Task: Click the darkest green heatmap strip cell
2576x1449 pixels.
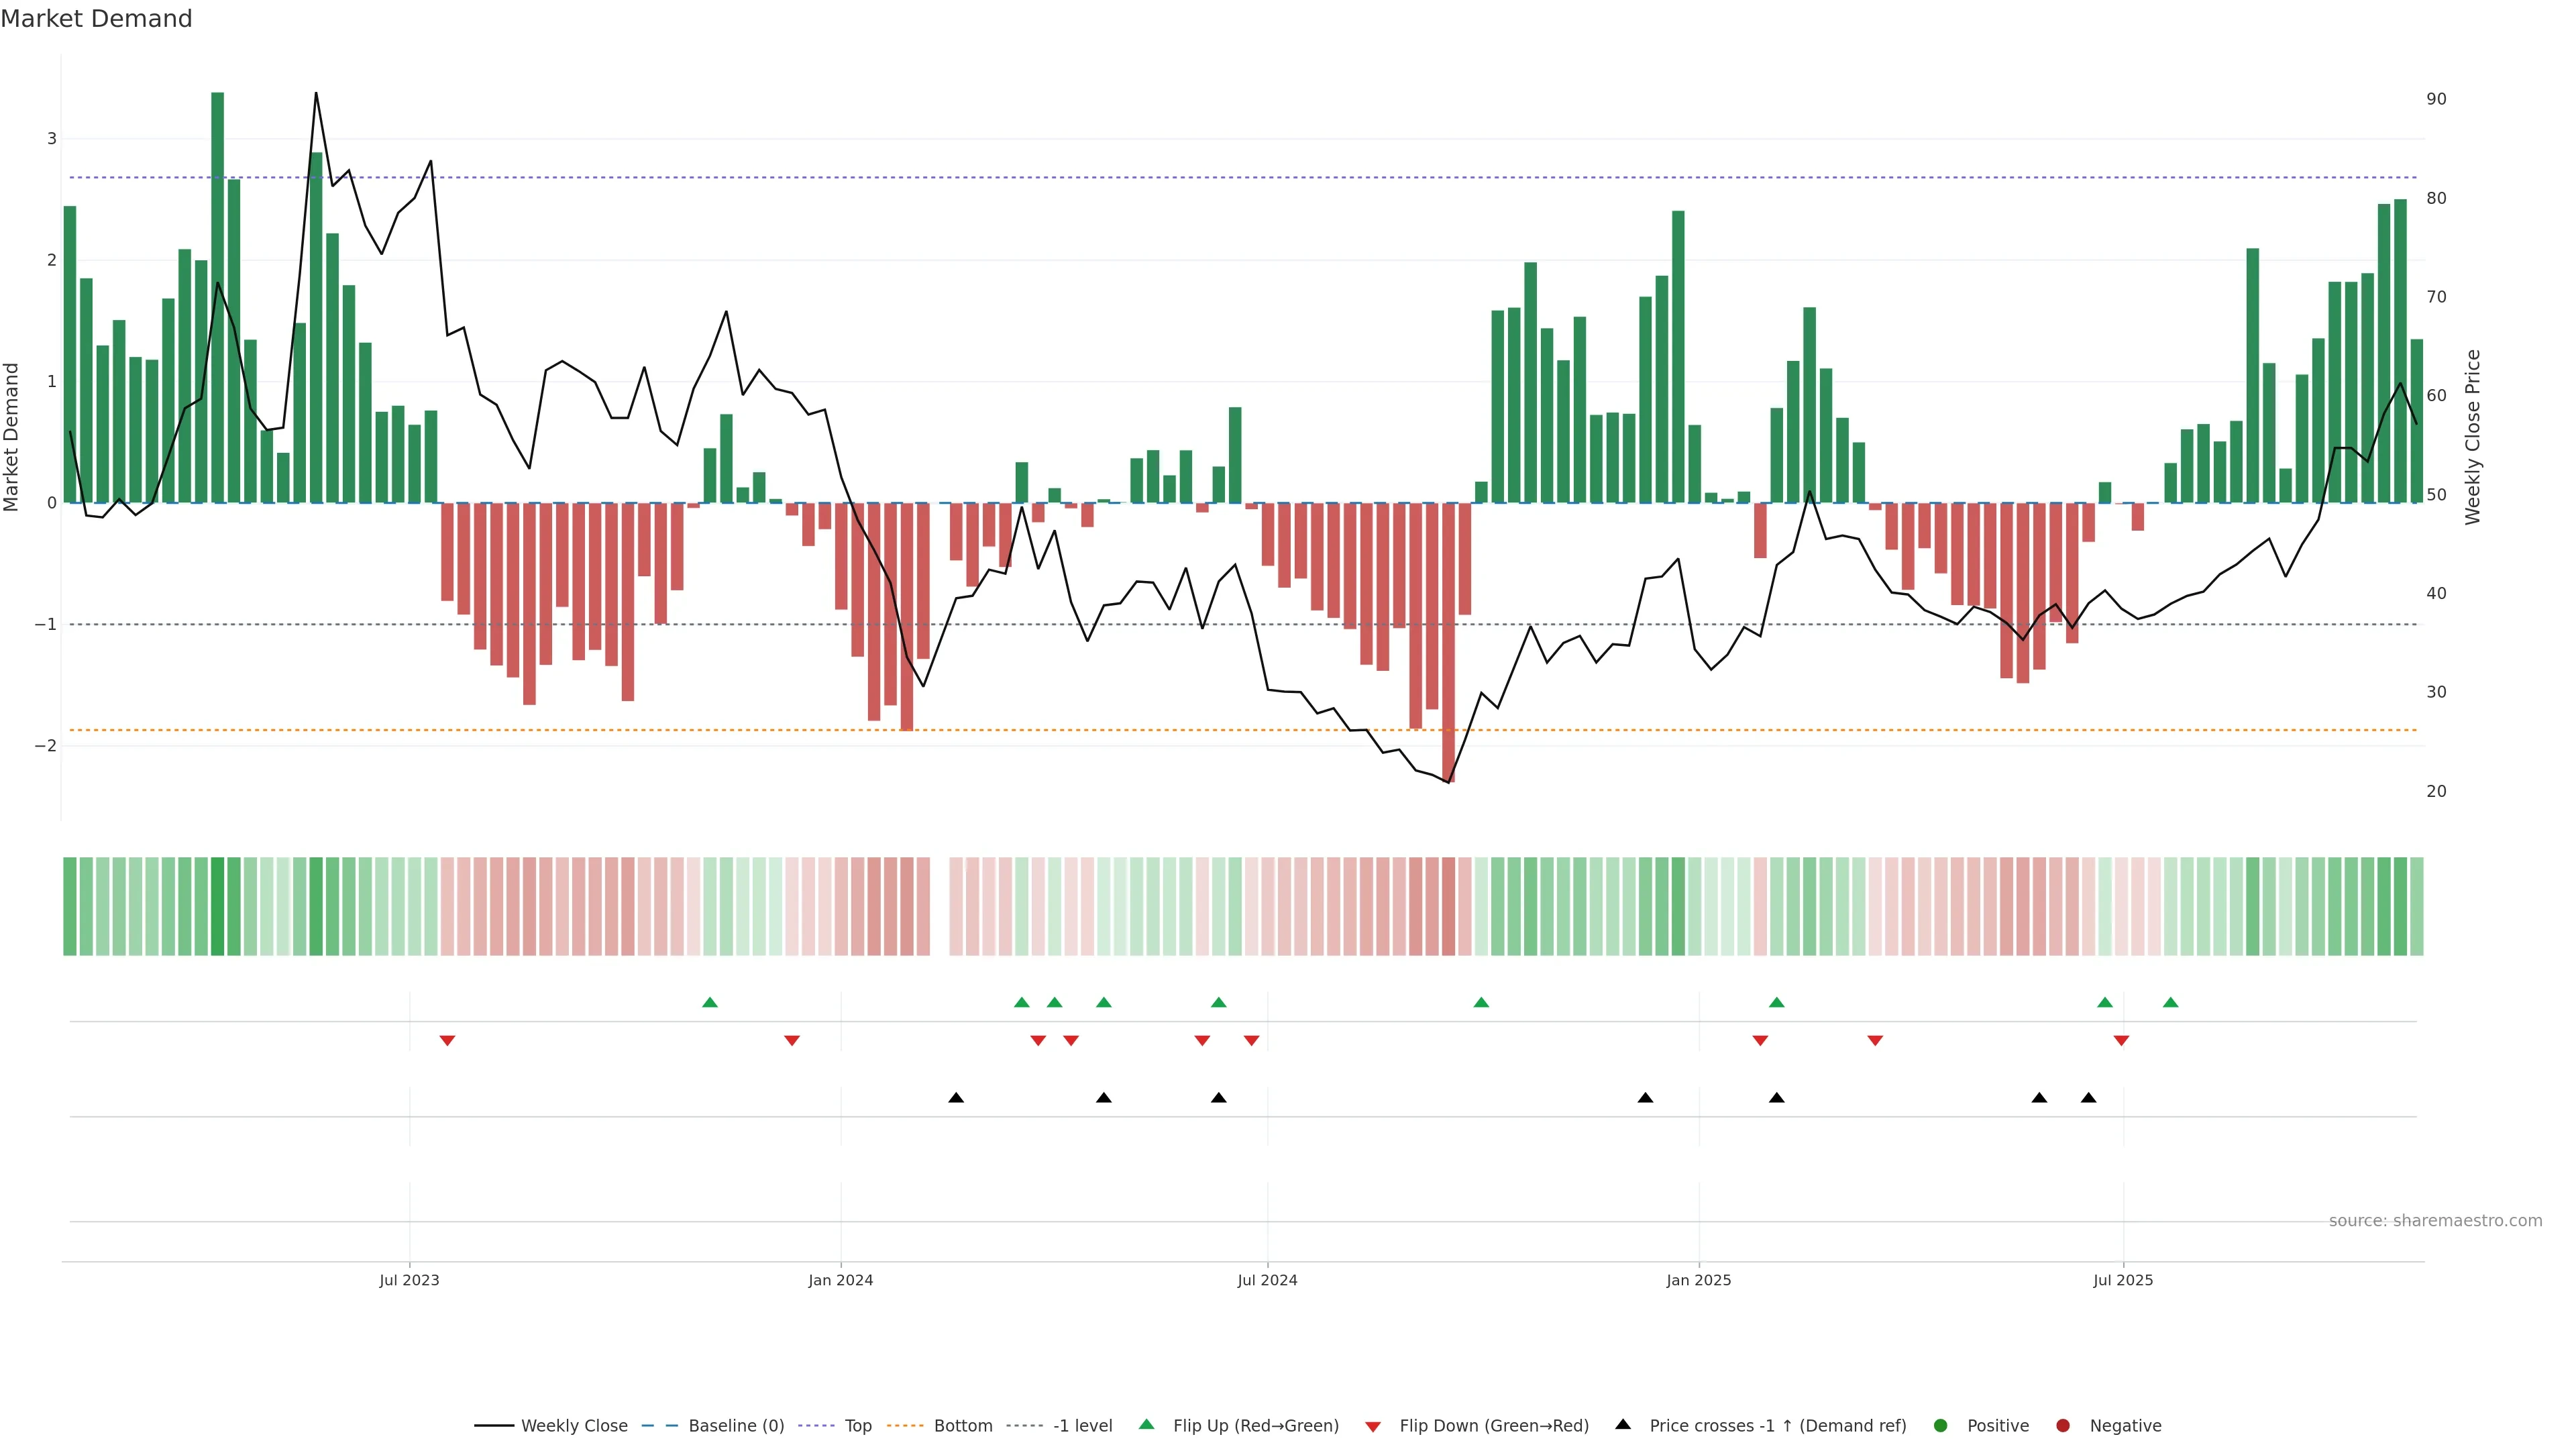Action: coord(217,906)
